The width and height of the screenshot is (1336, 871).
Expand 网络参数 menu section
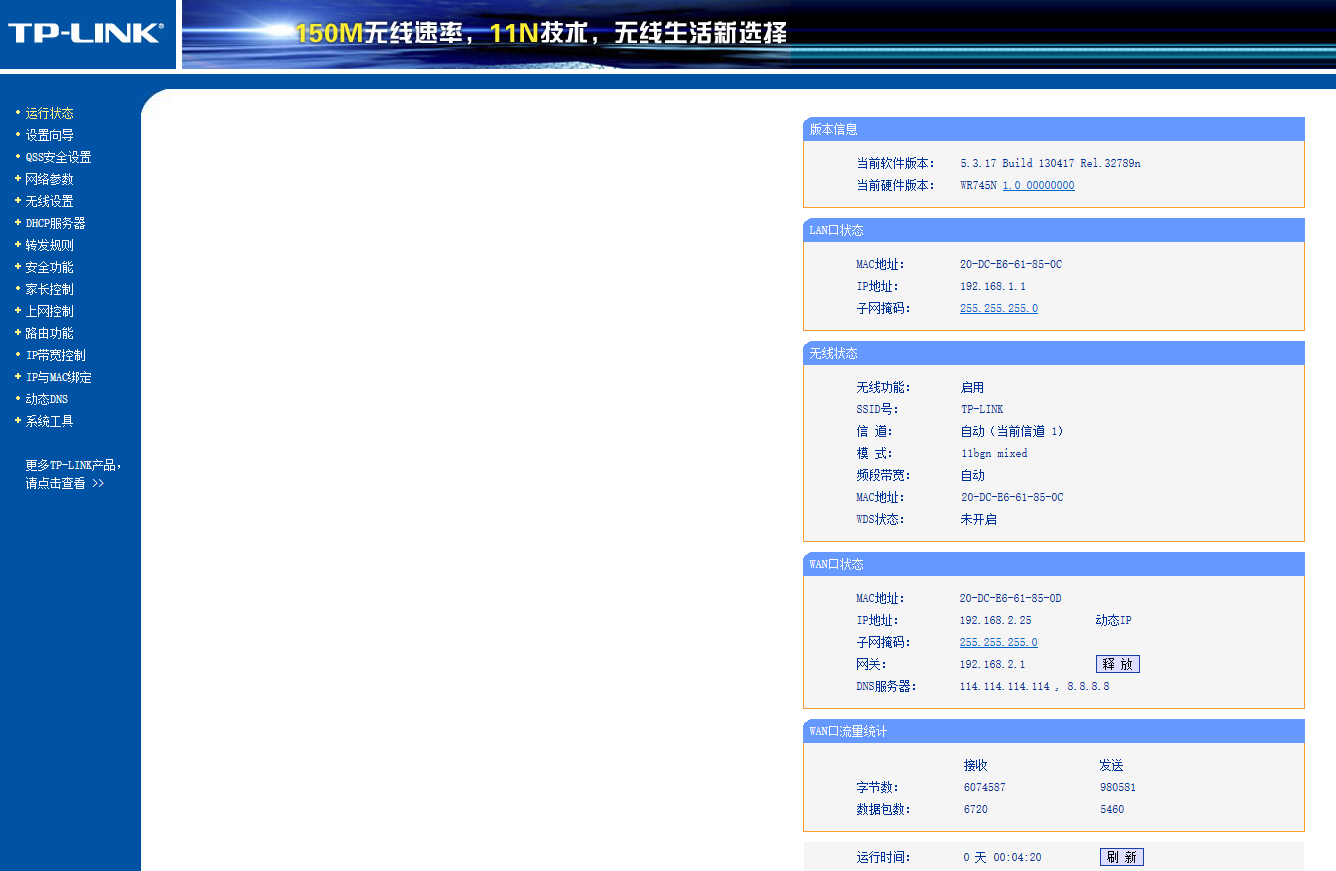[x=50, y=179]
